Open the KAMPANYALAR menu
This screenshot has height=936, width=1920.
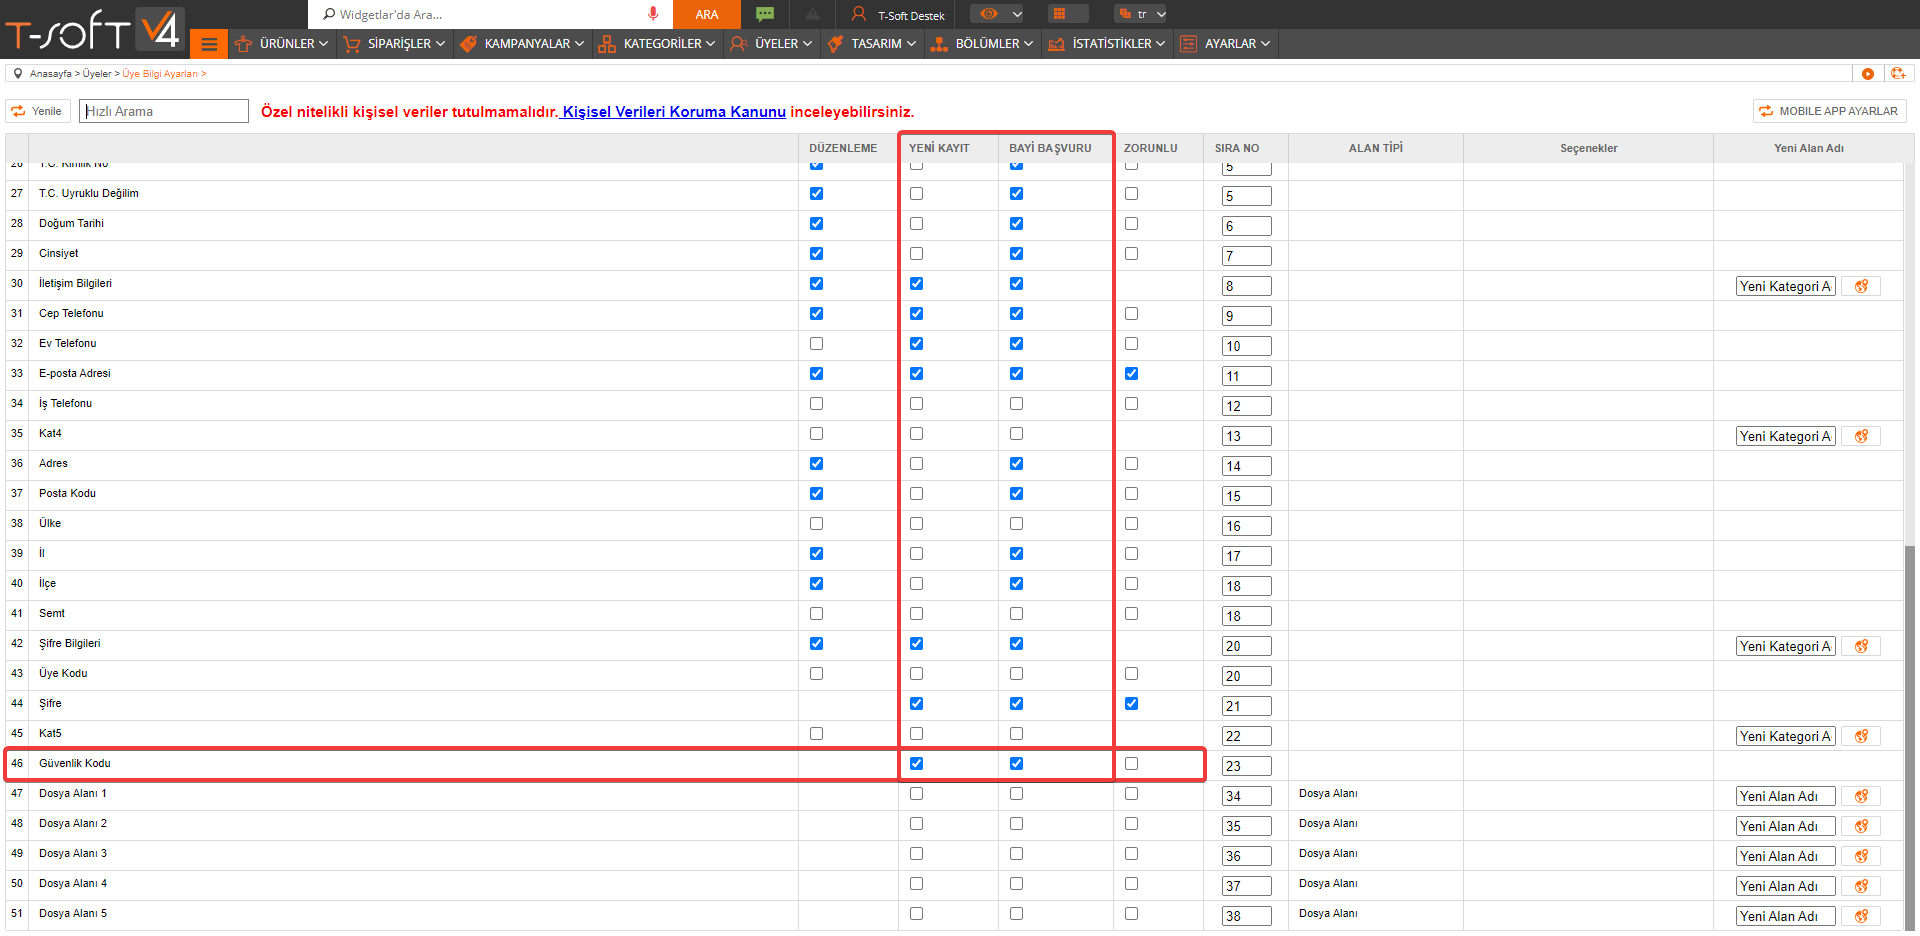(522, 44)
